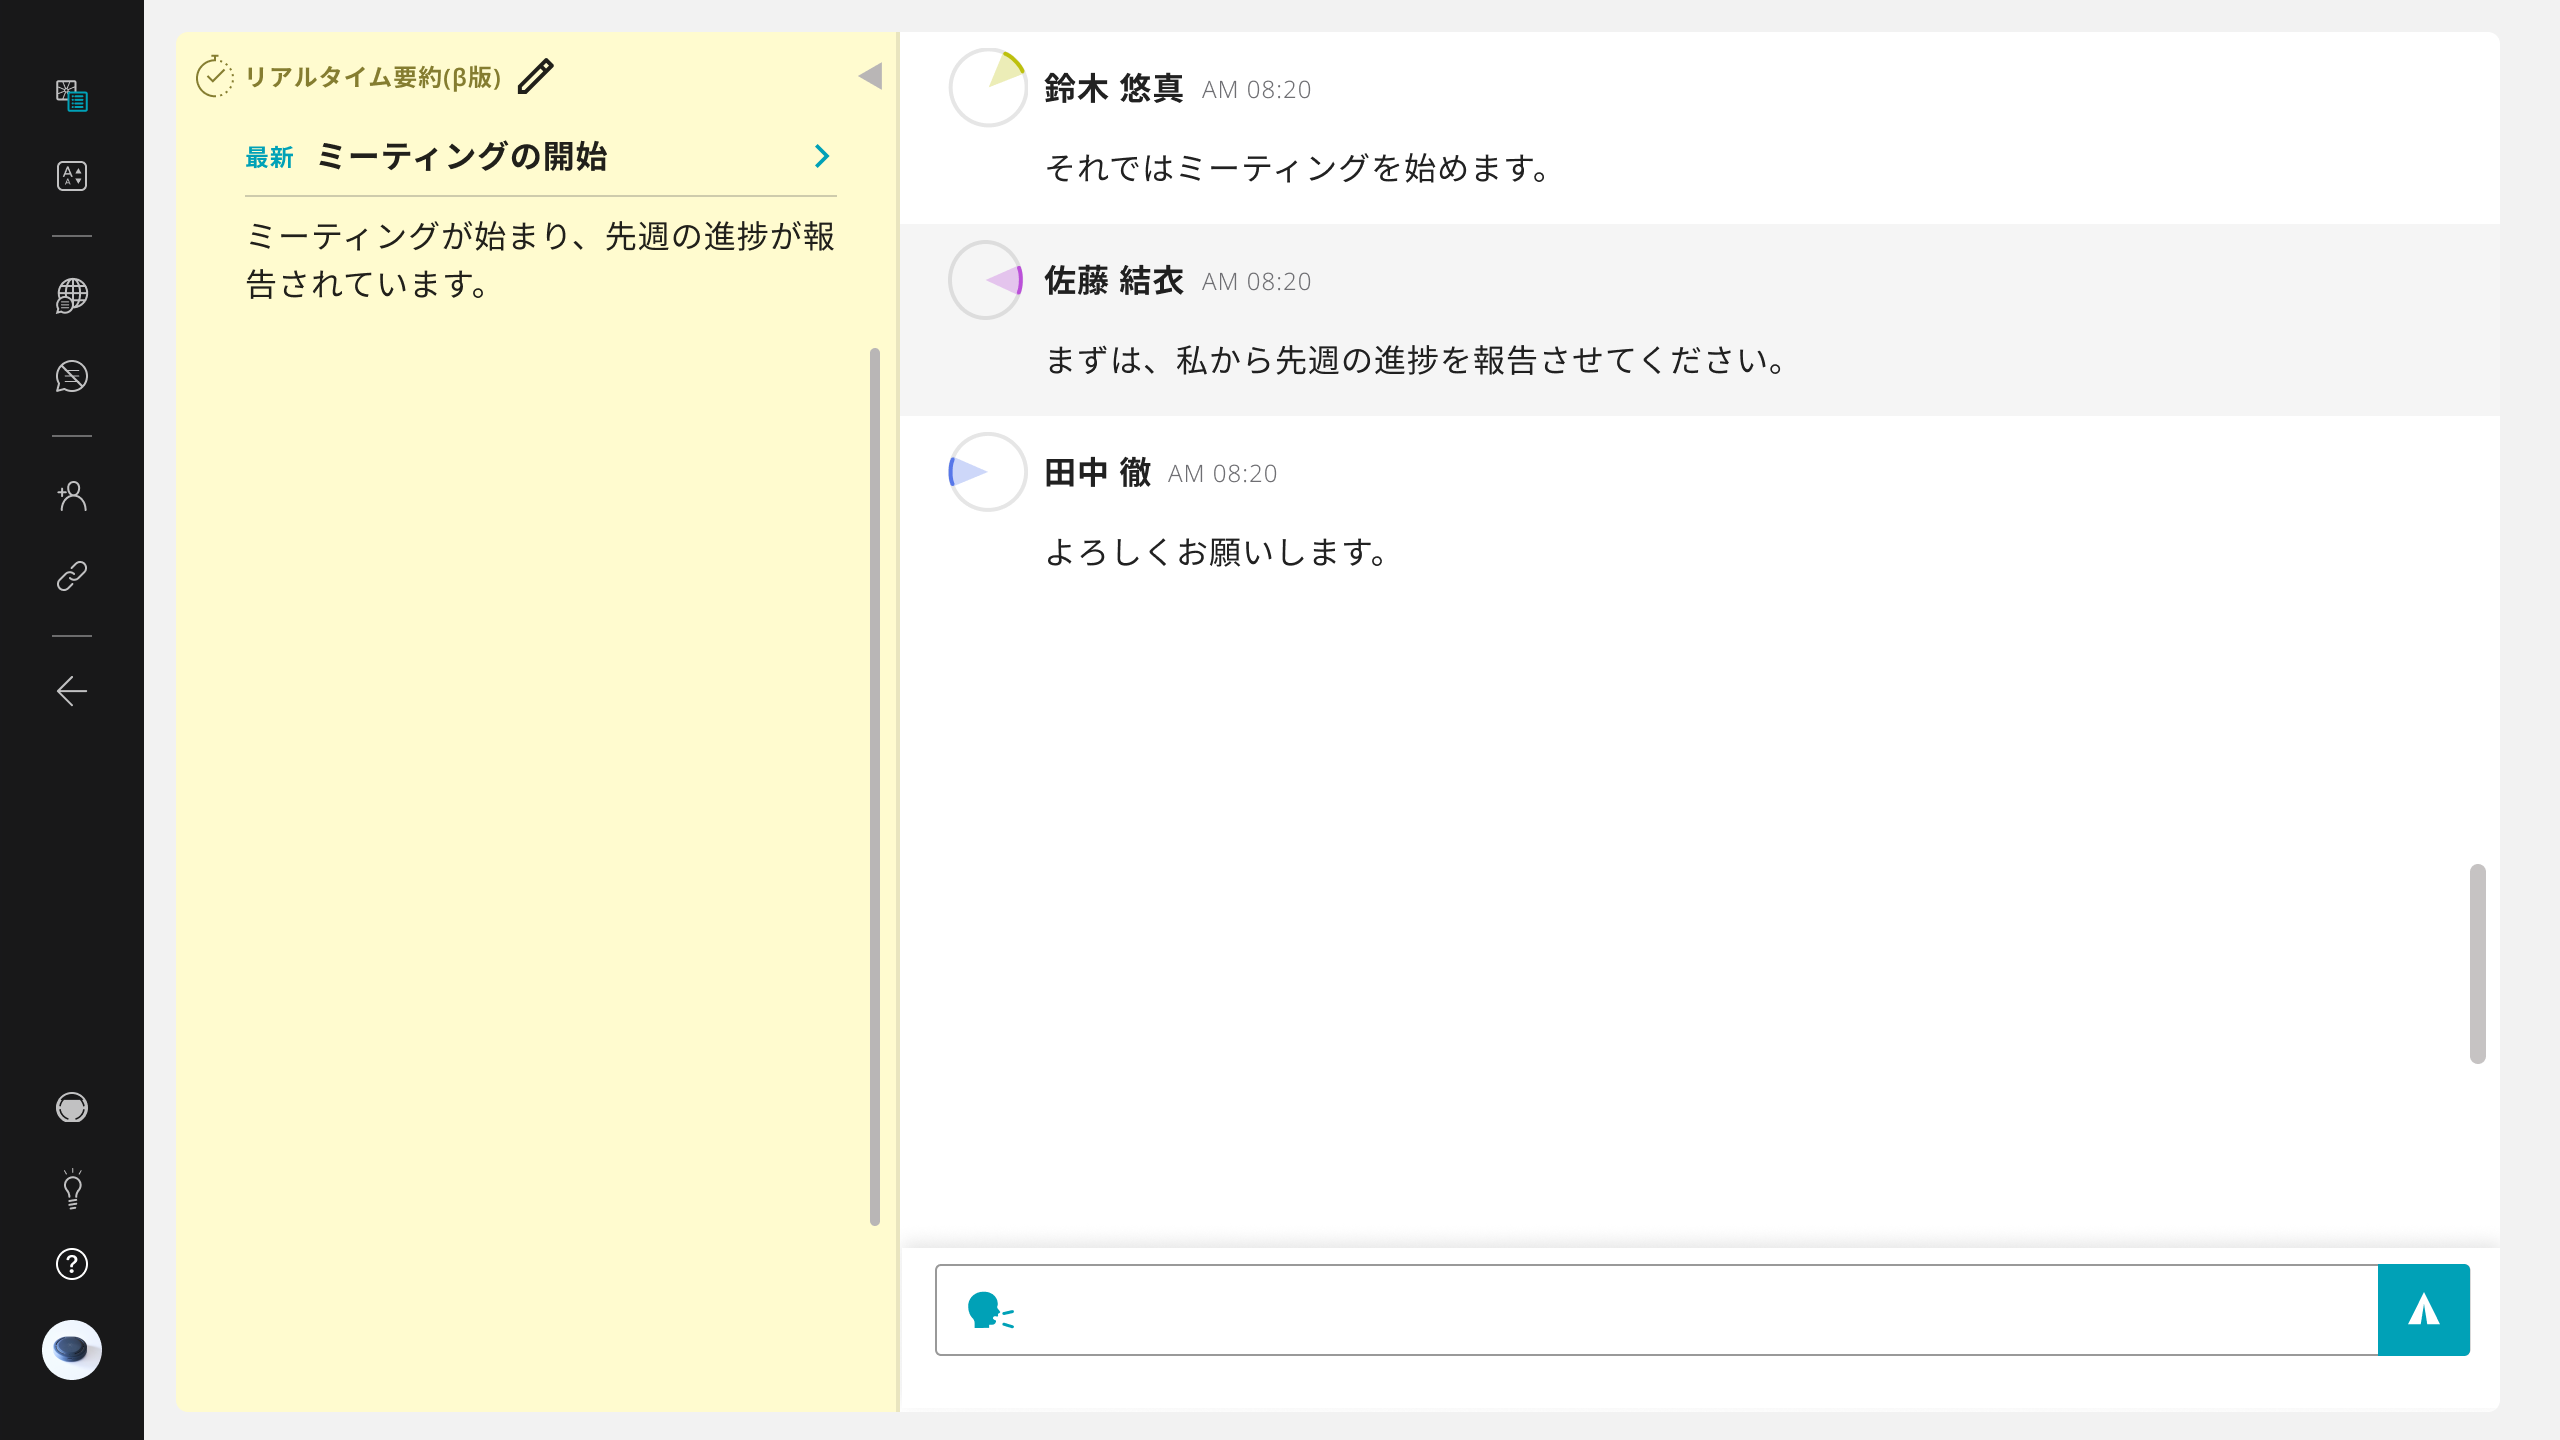Viewport: 2560px width, 1440px height.
Task: Edit summary title with the pencil icon
Action: pos(536,76)
